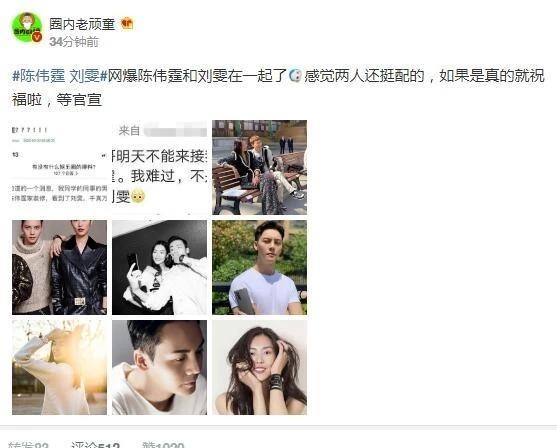557x448 pixels.
Task: Open the park bench couple photo
Action: [260, 167]
